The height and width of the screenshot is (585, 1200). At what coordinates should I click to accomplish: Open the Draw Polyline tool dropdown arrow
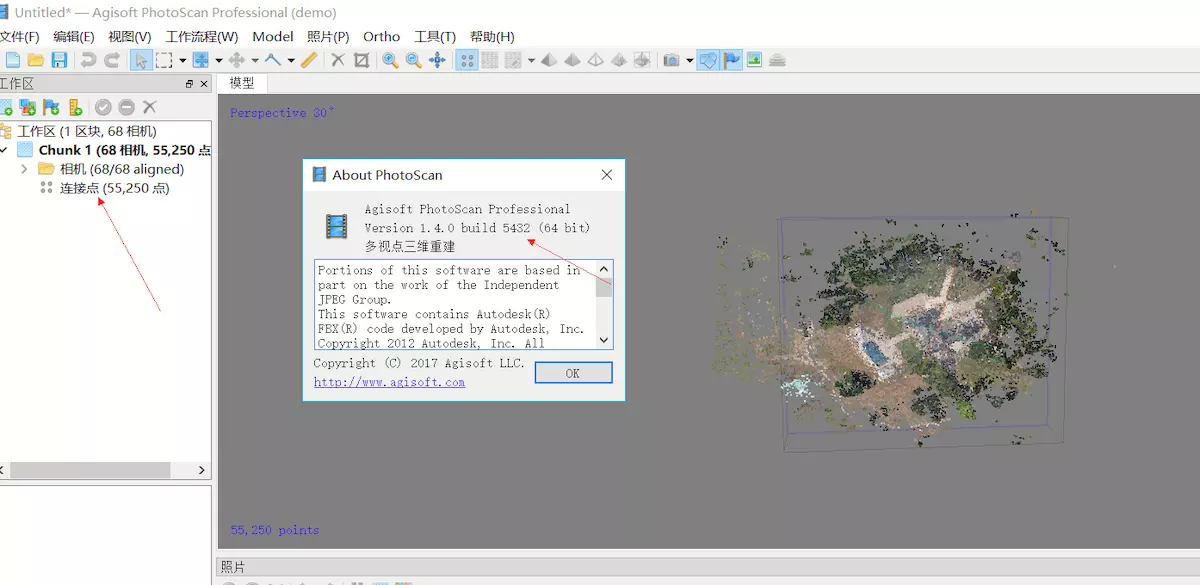click(291, 60)
